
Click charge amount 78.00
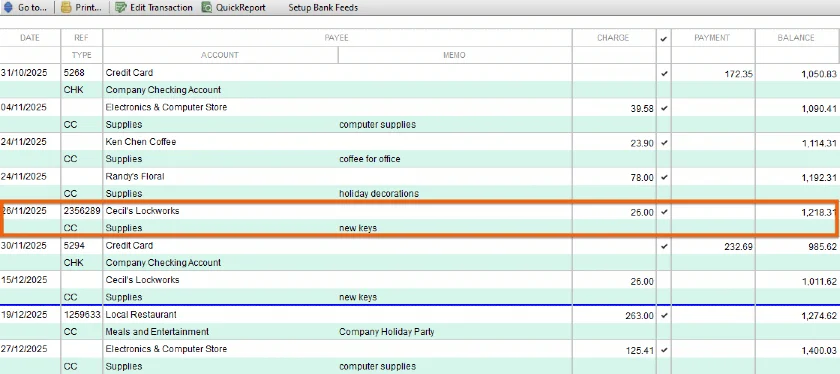(x=642, y=177)
